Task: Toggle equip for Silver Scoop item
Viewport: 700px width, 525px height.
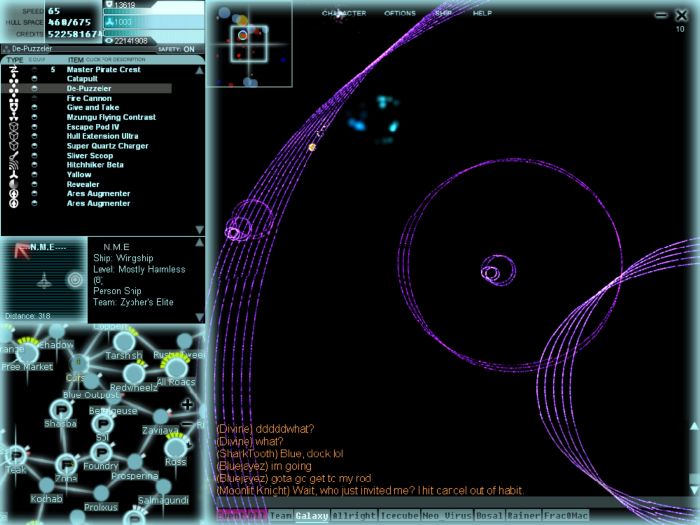Action: coord(35,155)
